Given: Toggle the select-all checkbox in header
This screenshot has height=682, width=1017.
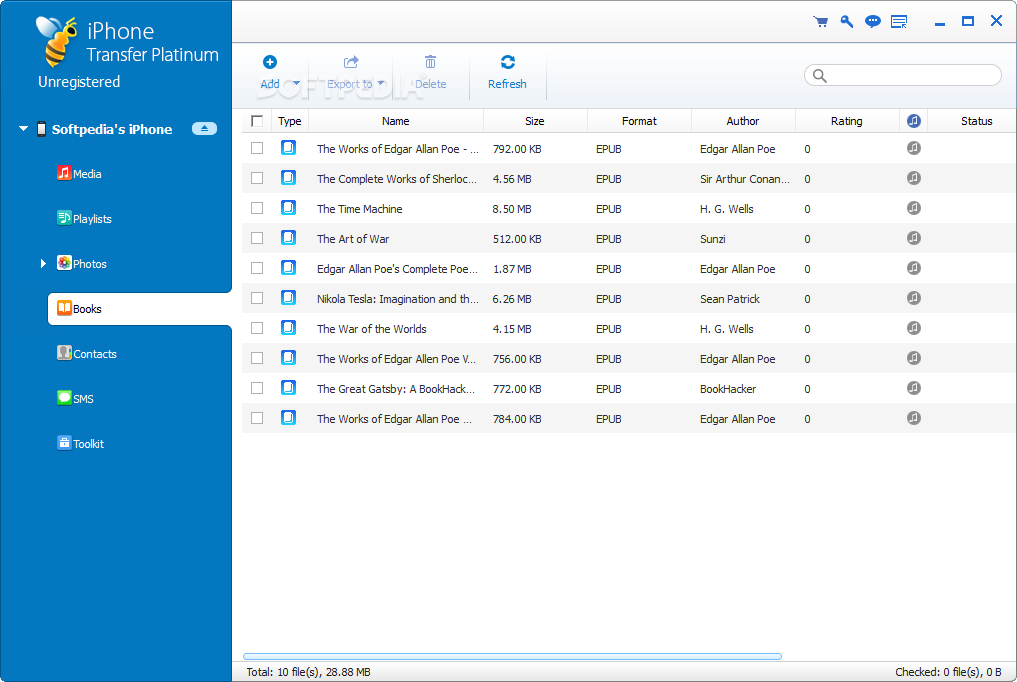Looking at the screenshot, I should click(257, 121).
